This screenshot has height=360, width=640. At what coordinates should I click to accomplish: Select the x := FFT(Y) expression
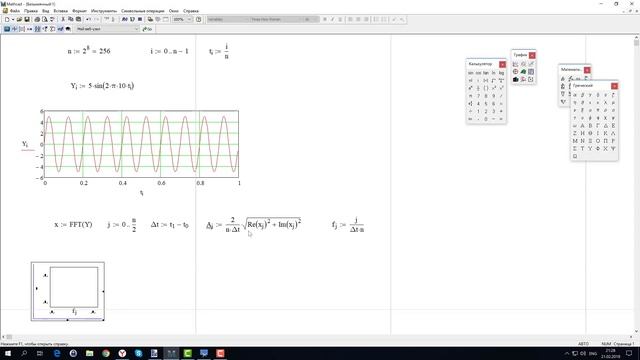point(73,224)
